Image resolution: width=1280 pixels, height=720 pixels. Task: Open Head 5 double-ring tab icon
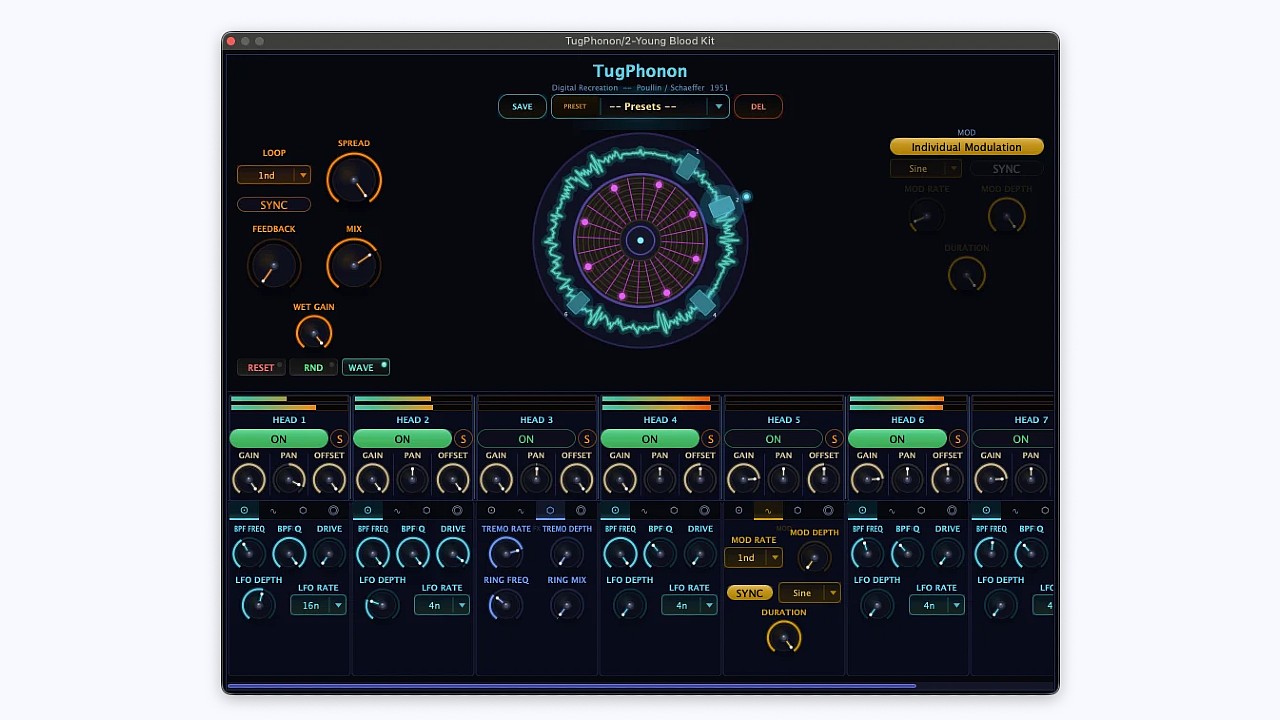point(828,511)
